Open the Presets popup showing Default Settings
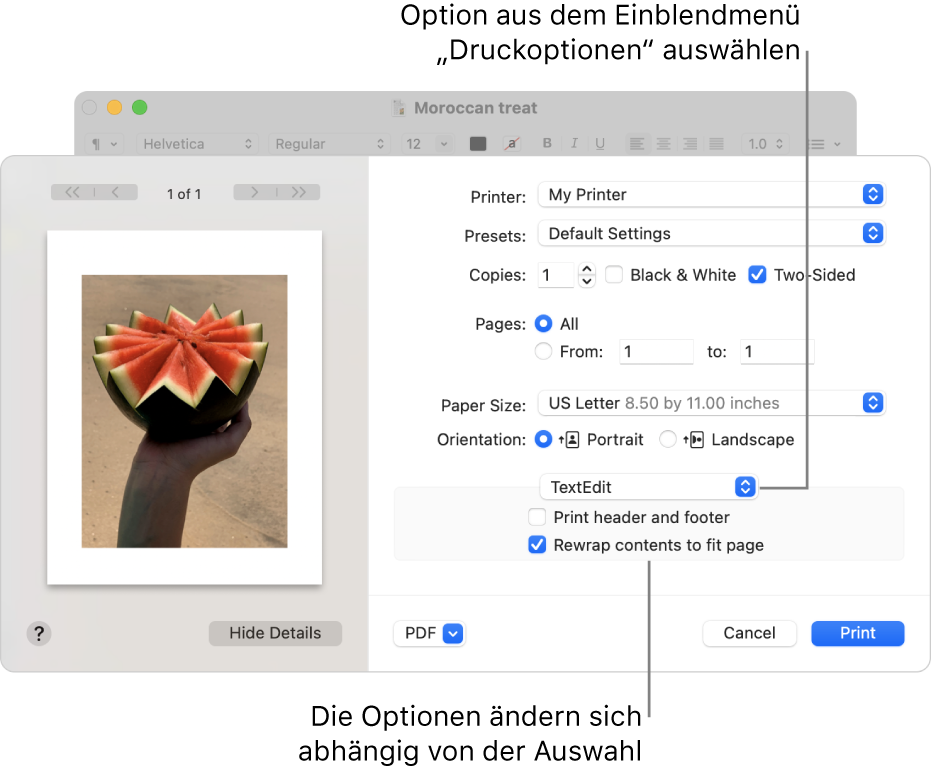Screen dimensions: 931x774 pyautogui.click(x=711, y=233)
